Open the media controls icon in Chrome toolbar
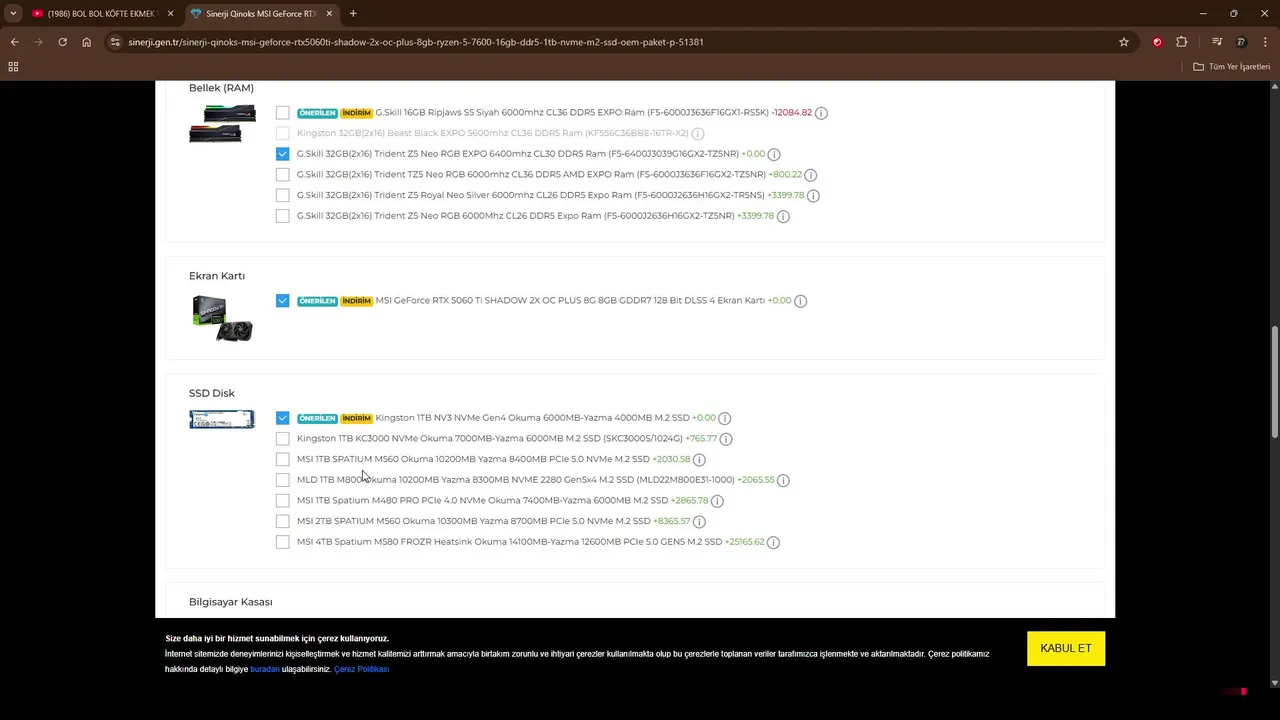 (1216, 42)
